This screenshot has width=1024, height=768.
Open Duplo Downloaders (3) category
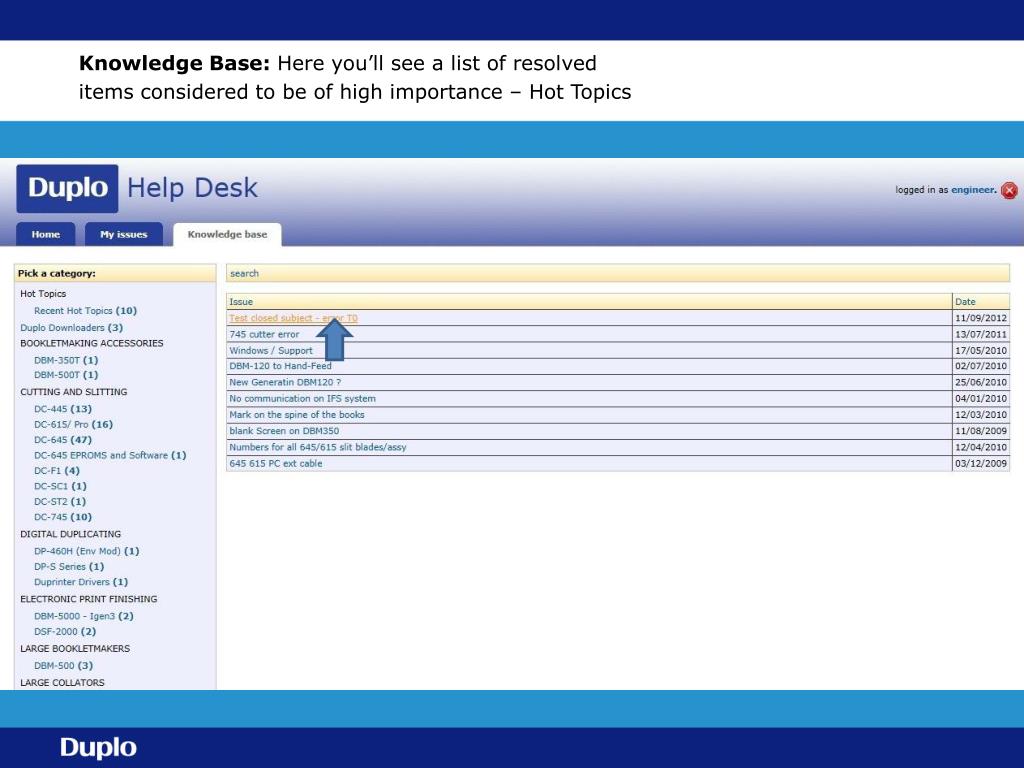(x=71, y=328)
